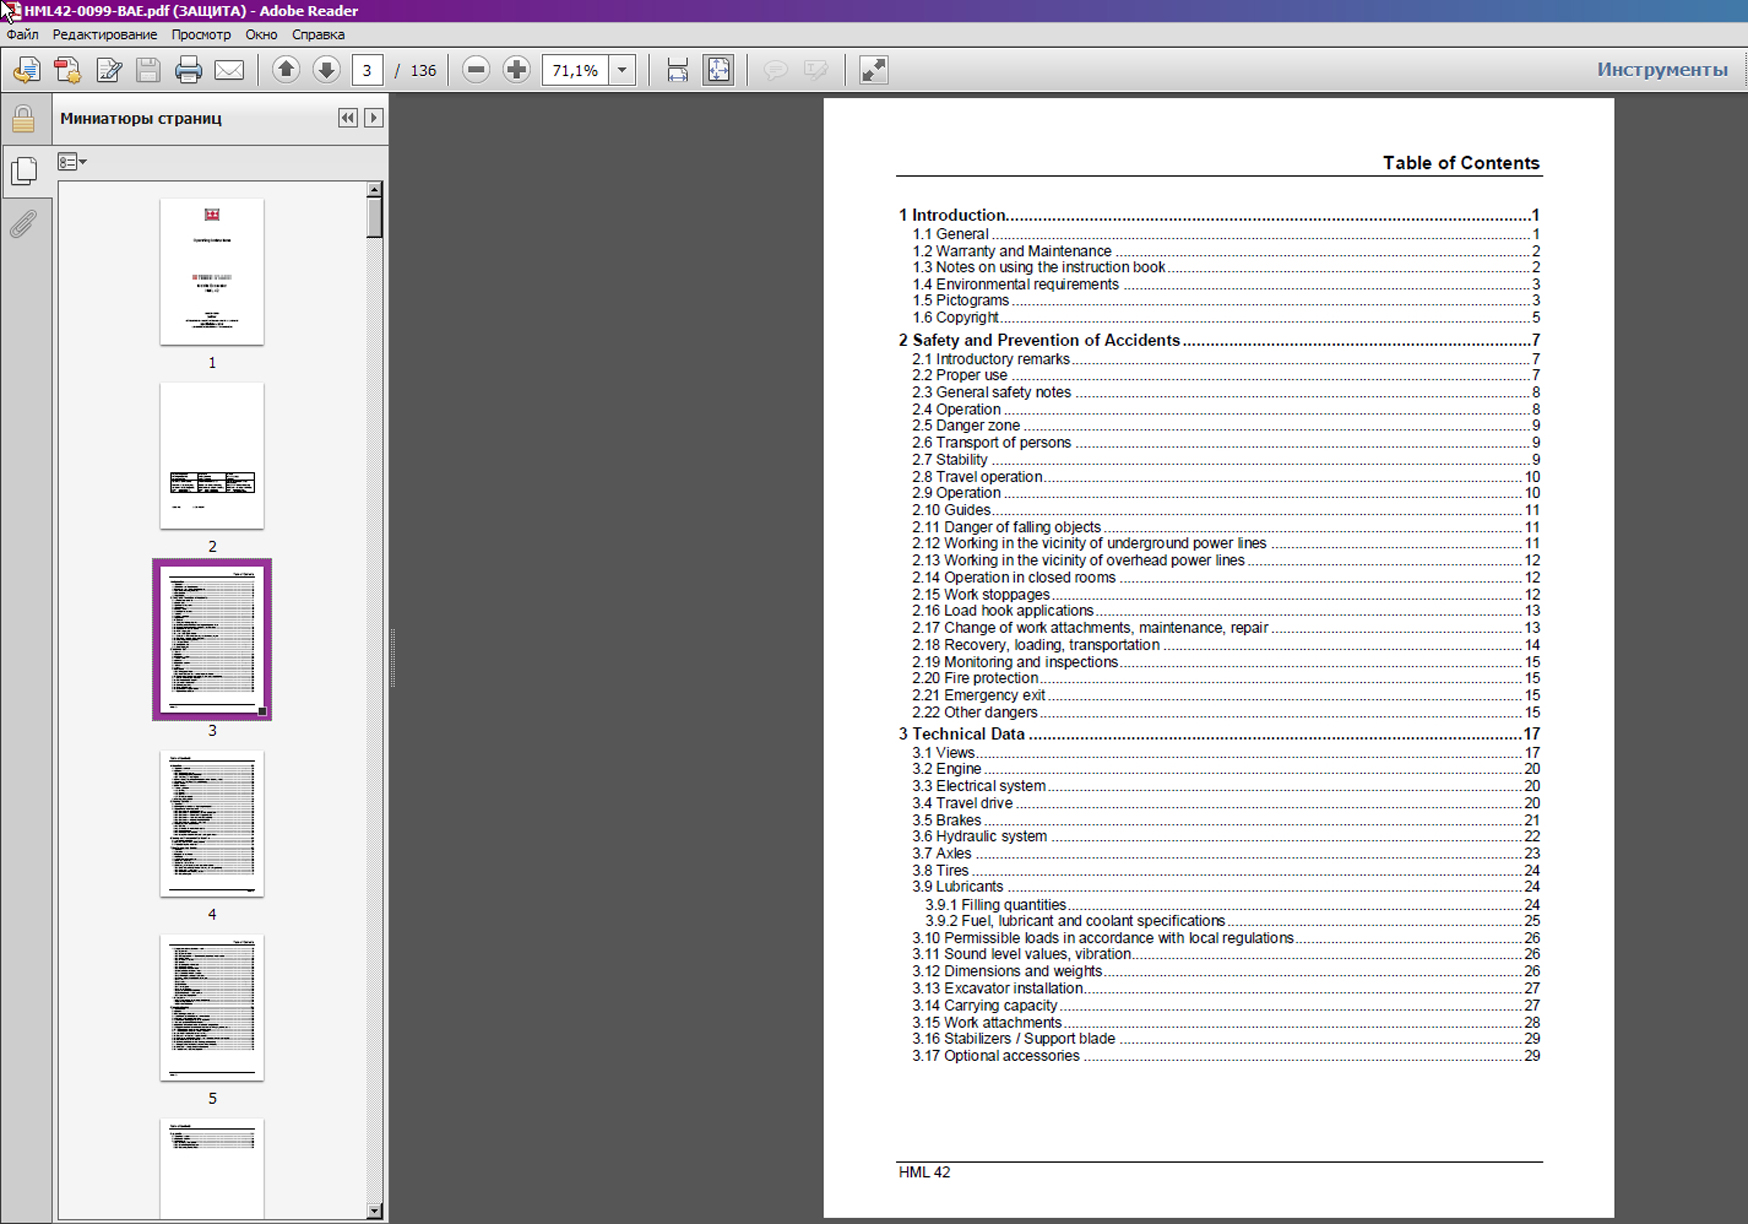Send file by email icon

229,70
